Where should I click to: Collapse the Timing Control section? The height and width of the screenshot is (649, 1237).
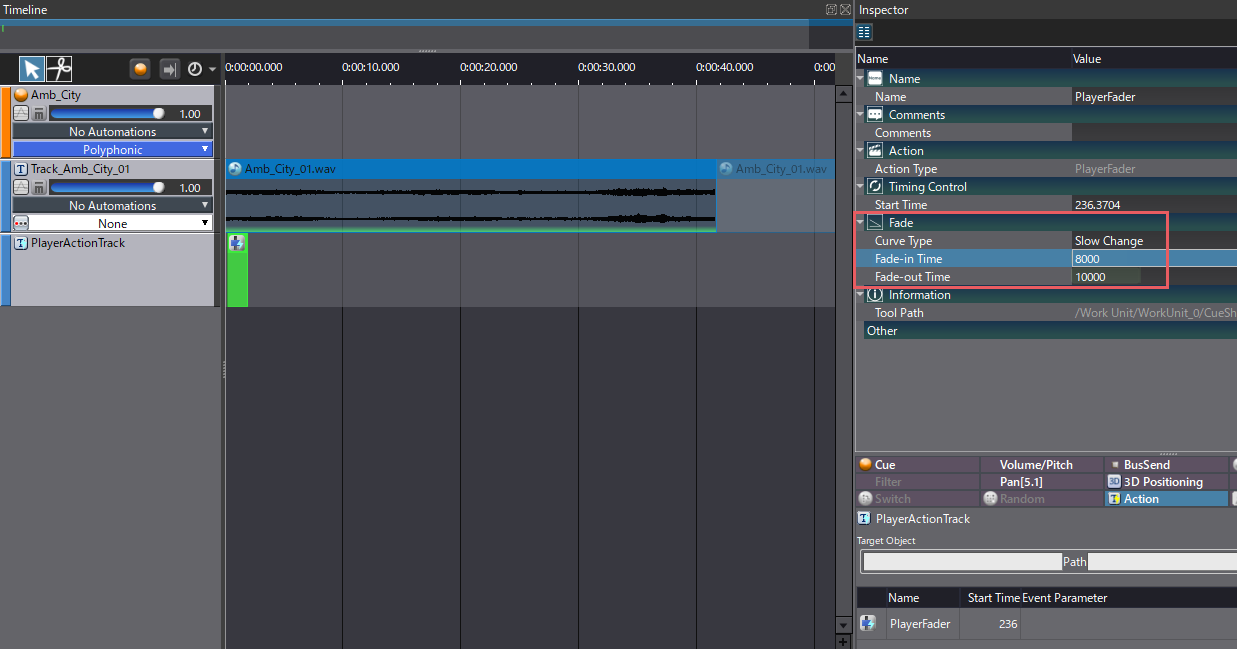pos(860,186)
